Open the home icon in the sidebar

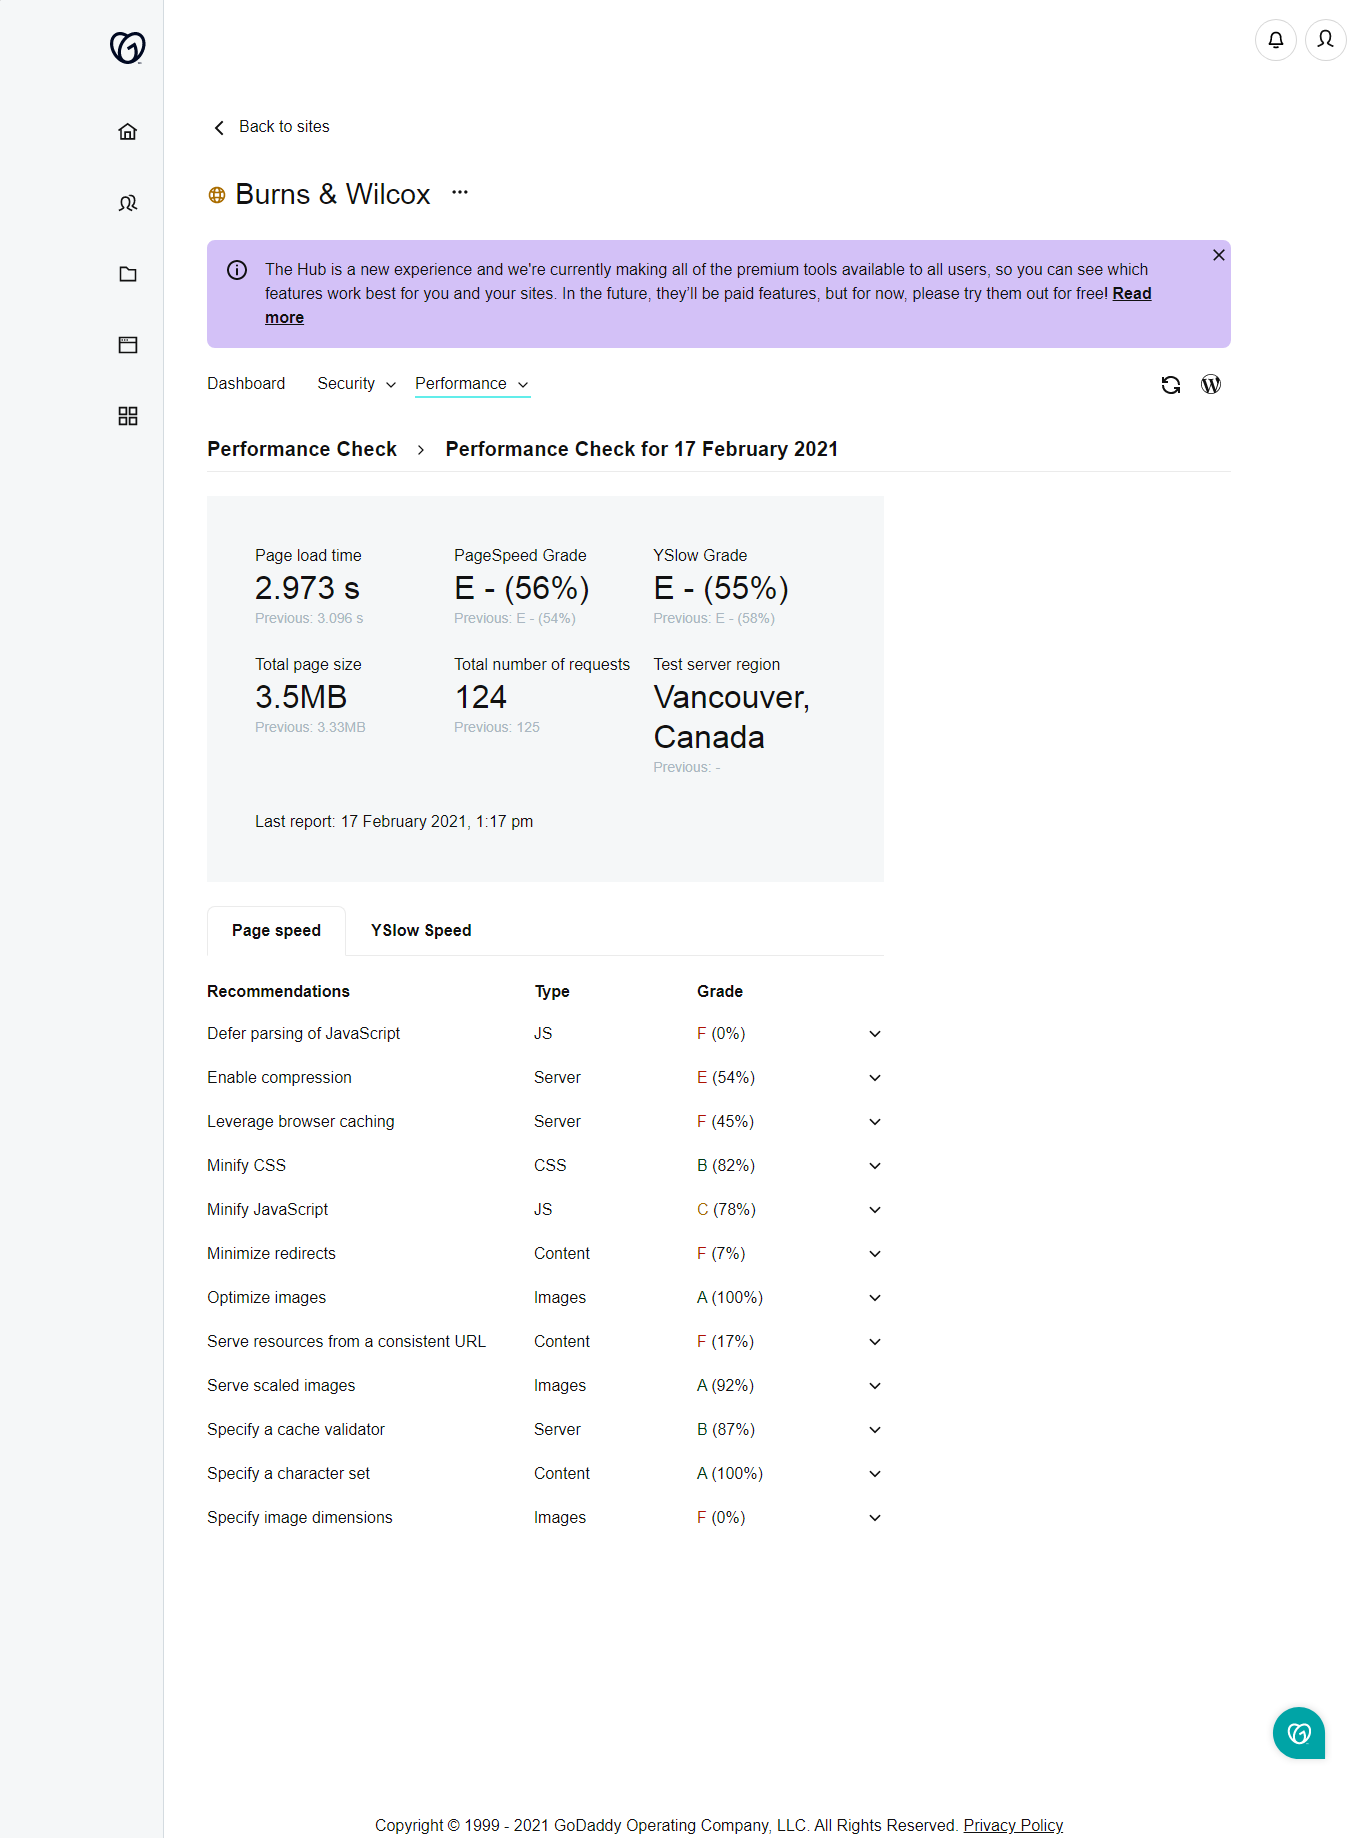[128, 132]
